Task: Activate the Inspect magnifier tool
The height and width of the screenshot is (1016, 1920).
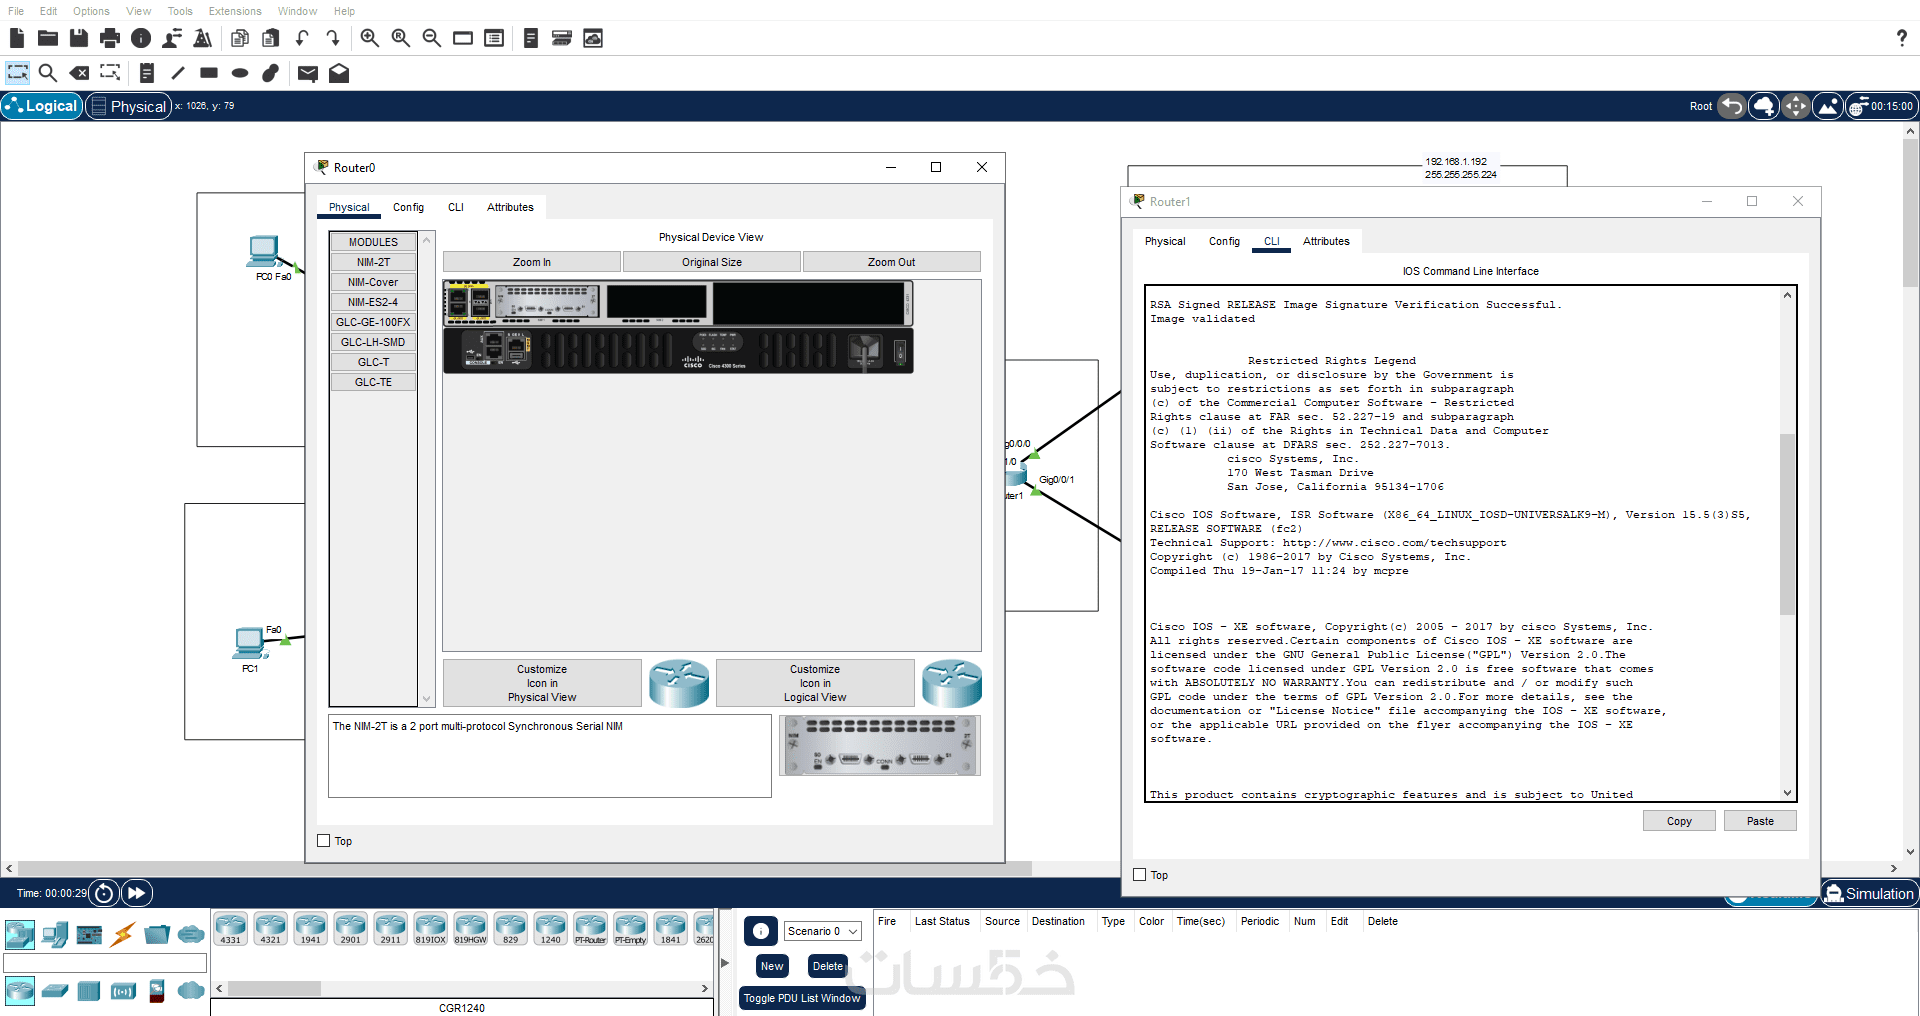Action: point(48,72)
